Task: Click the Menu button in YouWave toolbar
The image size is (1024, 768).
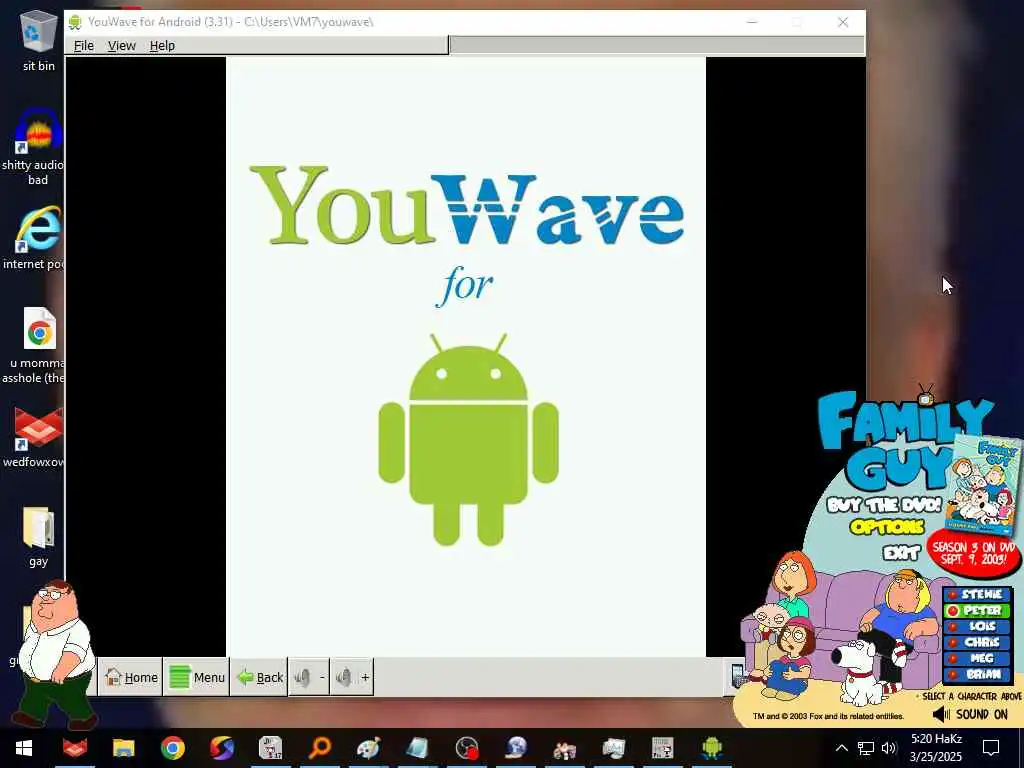Action: [197, 677]
